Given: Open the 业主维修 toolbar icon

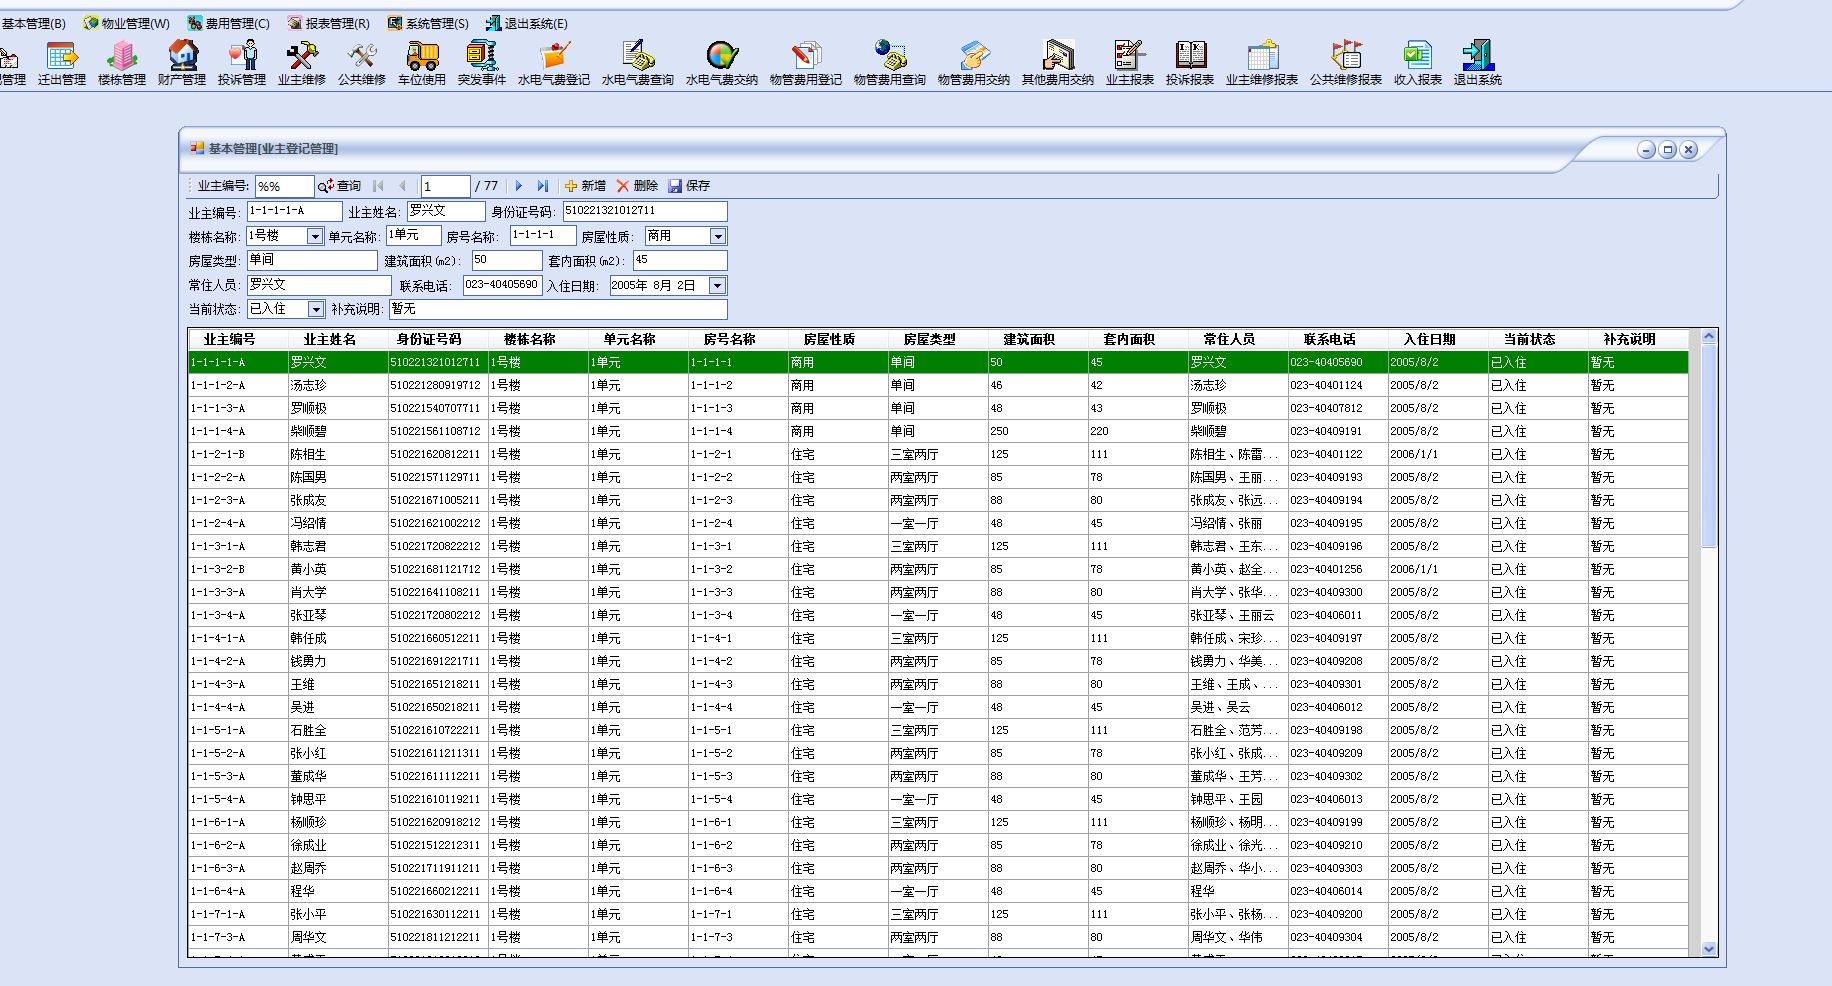Looking at the screenshot, I should [302, 63].
